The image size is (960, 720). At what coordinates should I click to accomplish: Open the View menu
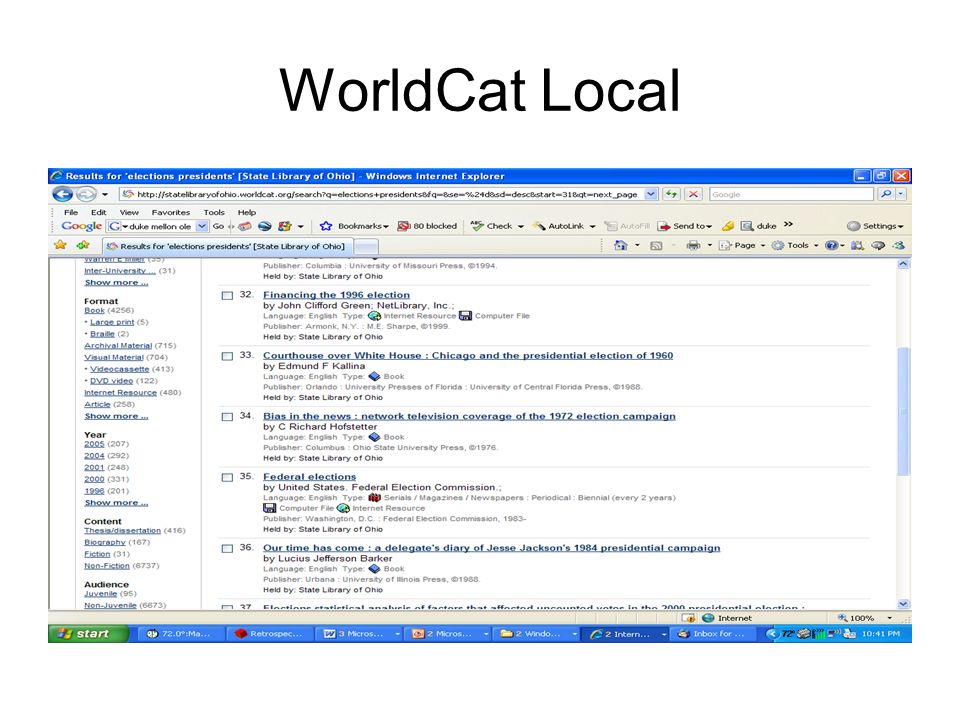pos(129,212)
